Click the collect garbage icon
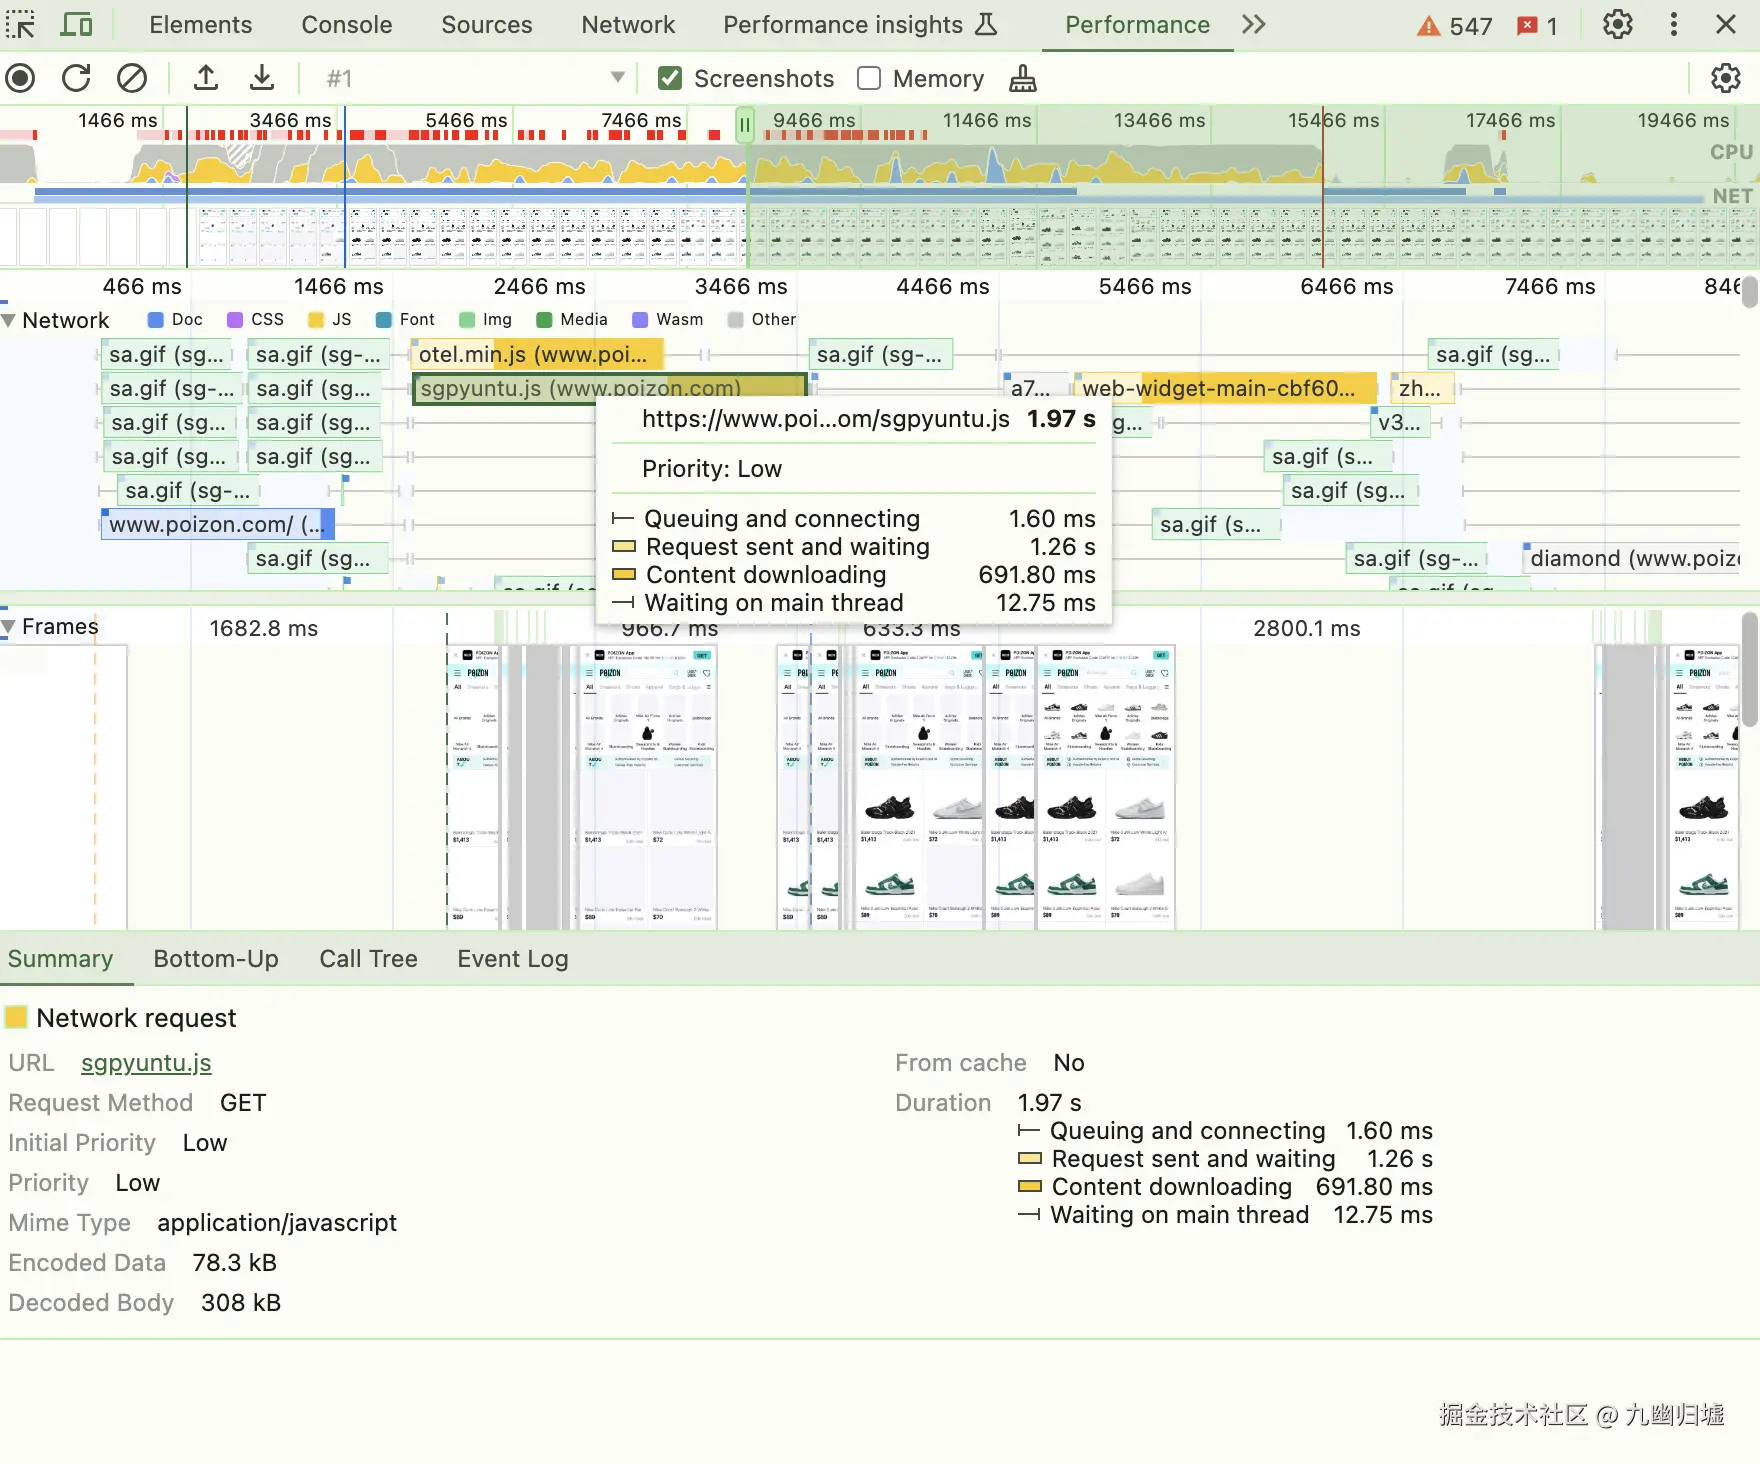Viewport: 1760px width, 1464px height. click(1022, 79)
